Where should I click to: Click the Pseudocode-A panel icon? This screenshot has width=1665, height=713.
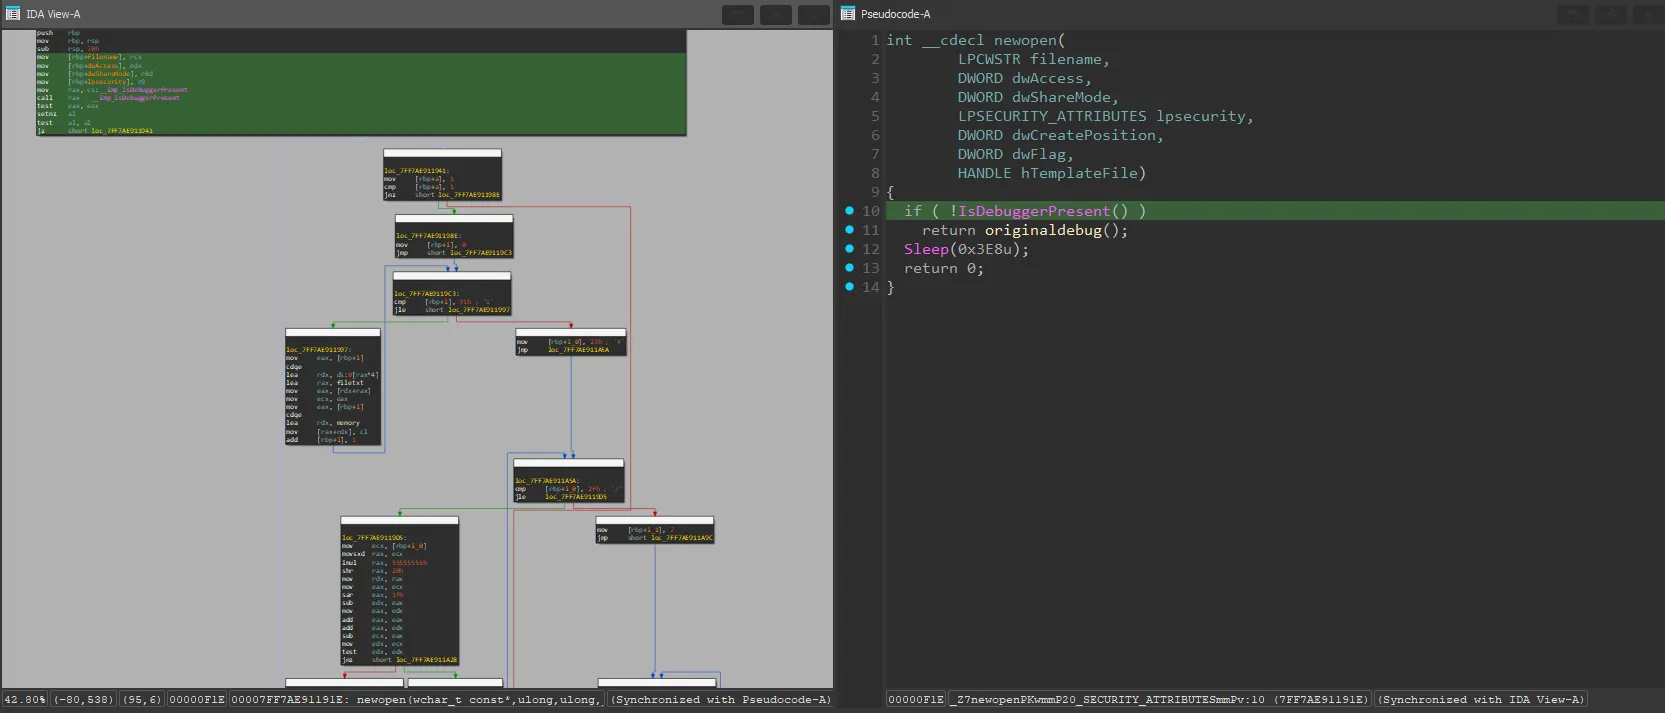(x=848, y=14)
